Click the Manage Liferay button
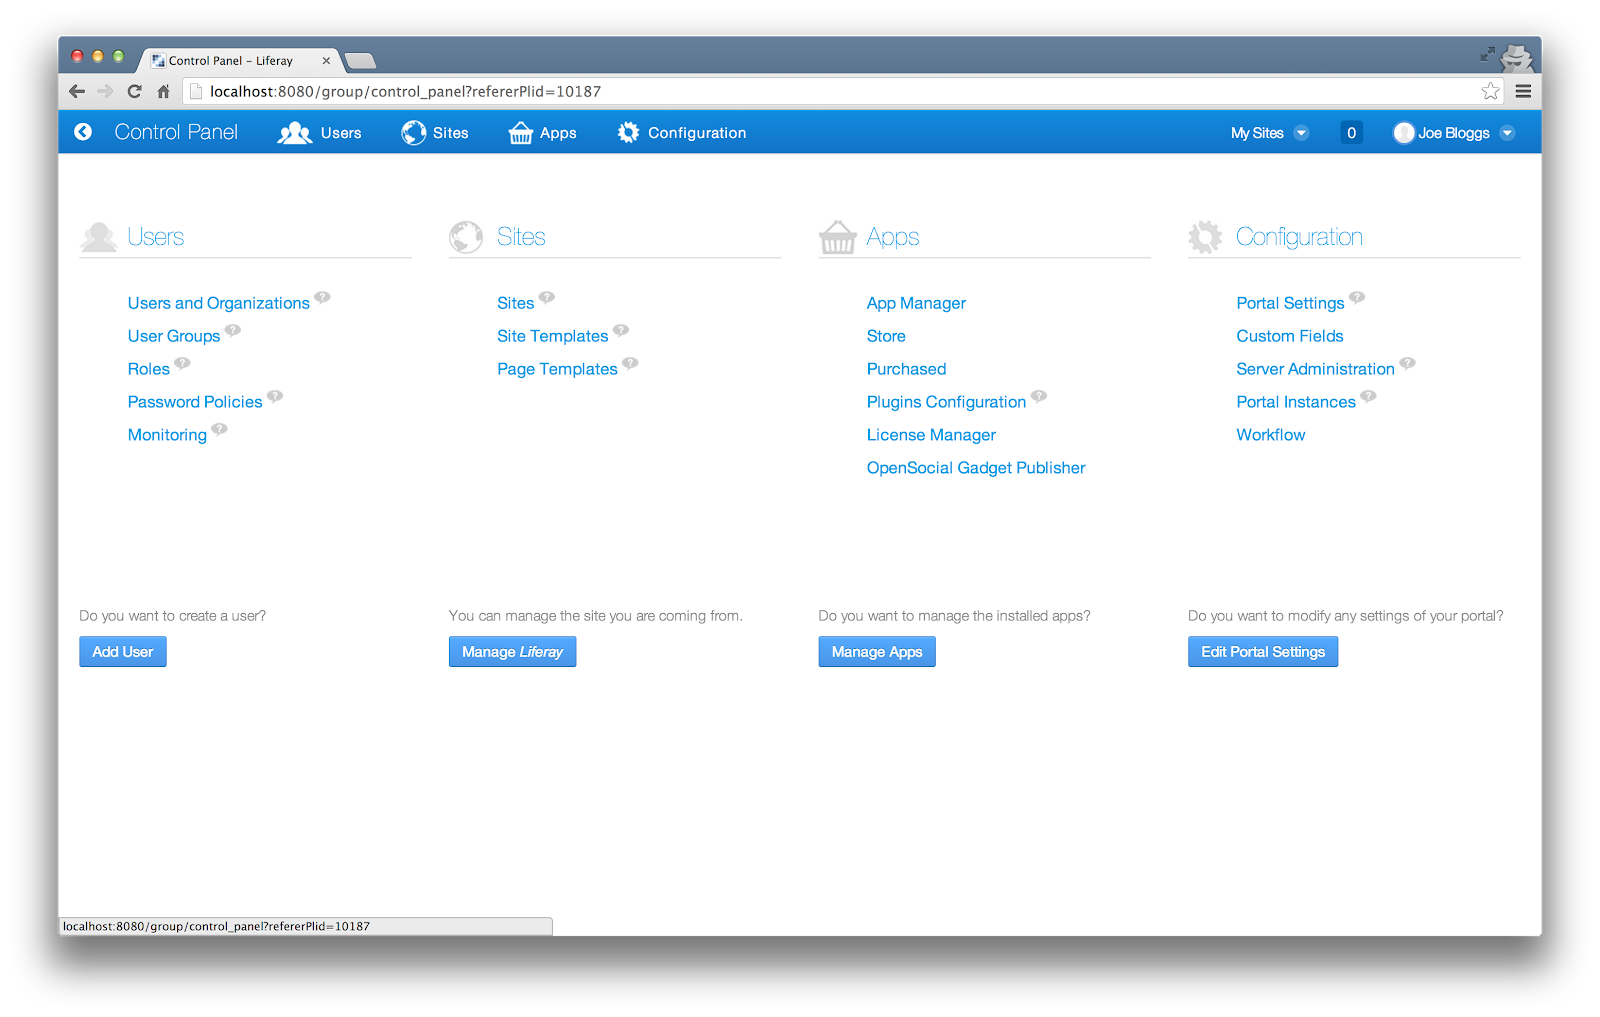 pyautogui.click(x=512, y=652)
